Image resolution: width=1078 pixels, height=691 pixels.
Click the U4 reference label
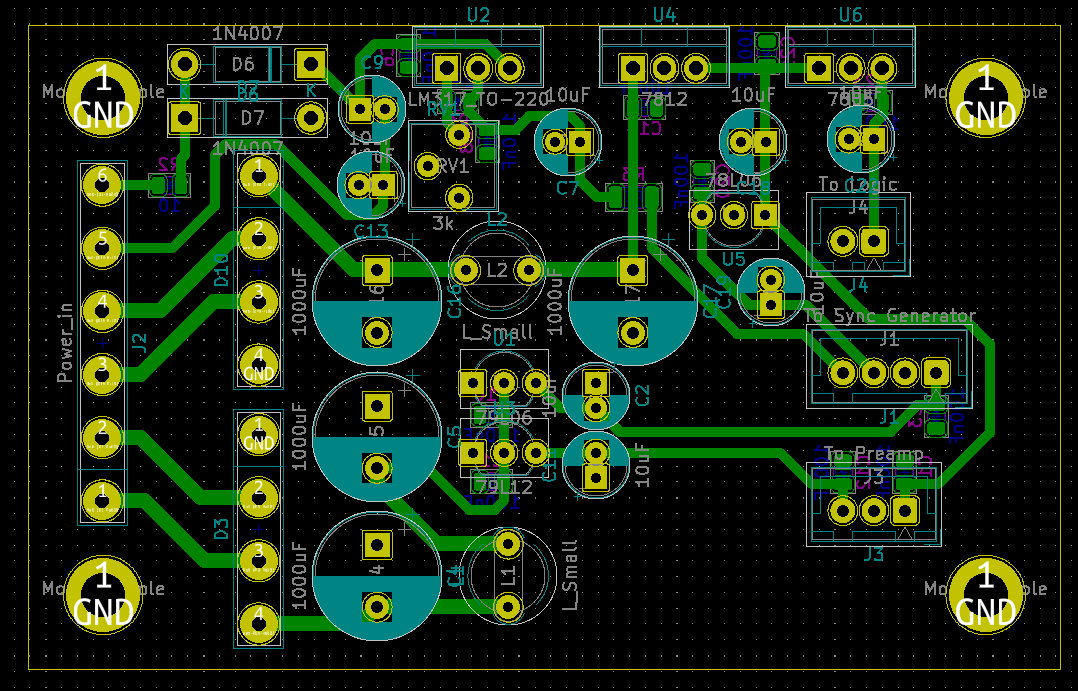[664, 15]
